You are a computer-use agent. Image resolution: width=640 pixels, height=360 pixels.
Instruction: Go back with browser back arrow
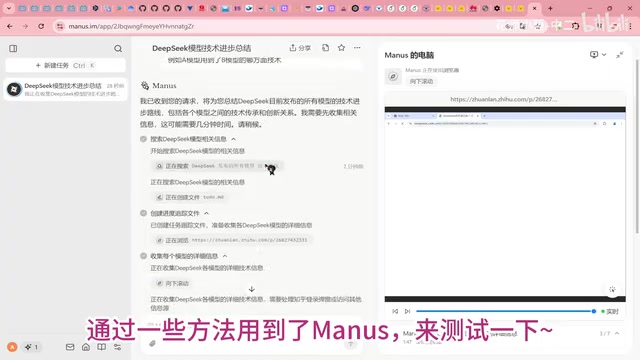coord(10,26)
